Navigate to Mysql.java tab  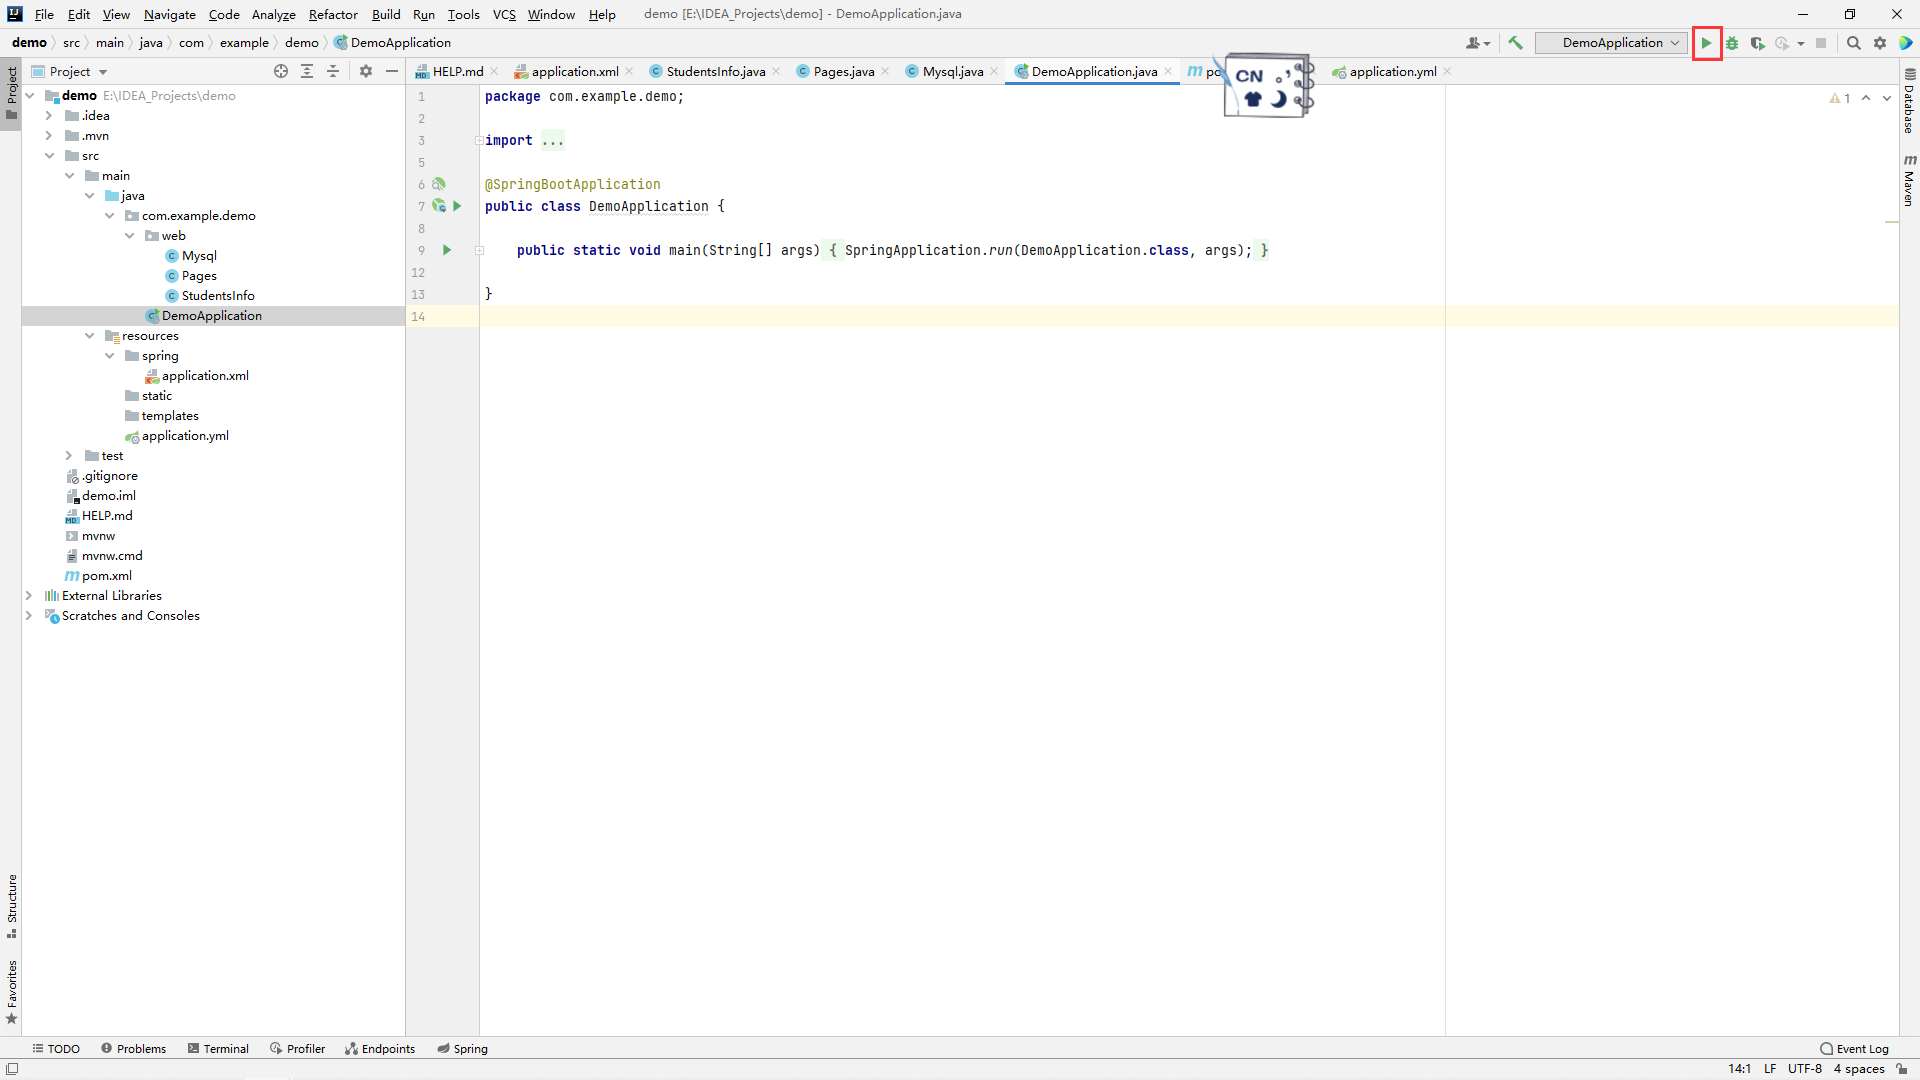tap(952, 71)
